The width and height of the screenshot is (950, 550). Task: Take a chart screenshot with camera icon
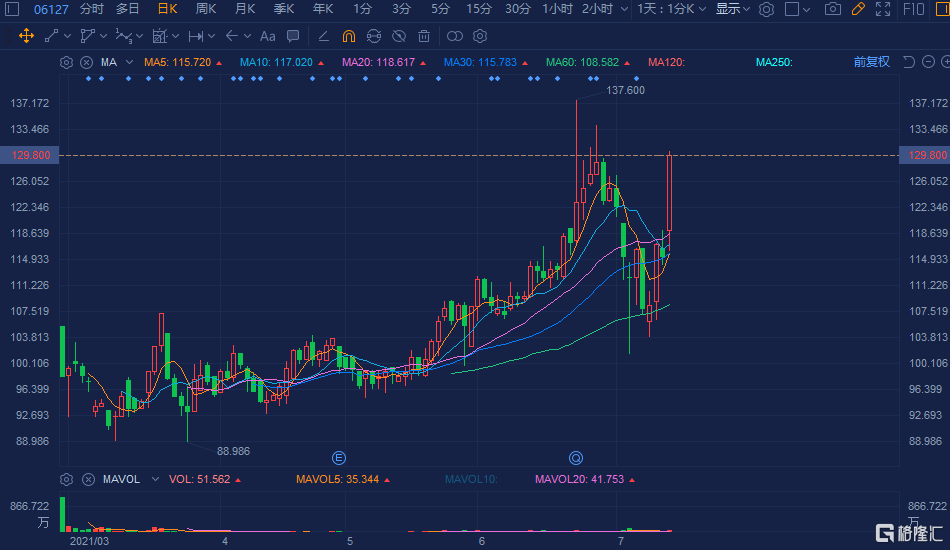tap(832, 9)
